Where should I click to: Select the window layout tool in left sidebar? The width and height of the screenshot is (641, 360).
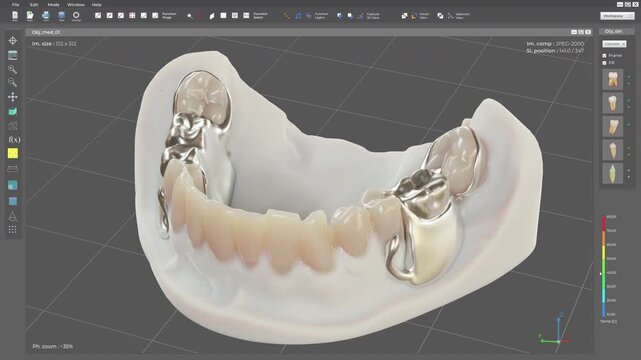pos(13,55)
